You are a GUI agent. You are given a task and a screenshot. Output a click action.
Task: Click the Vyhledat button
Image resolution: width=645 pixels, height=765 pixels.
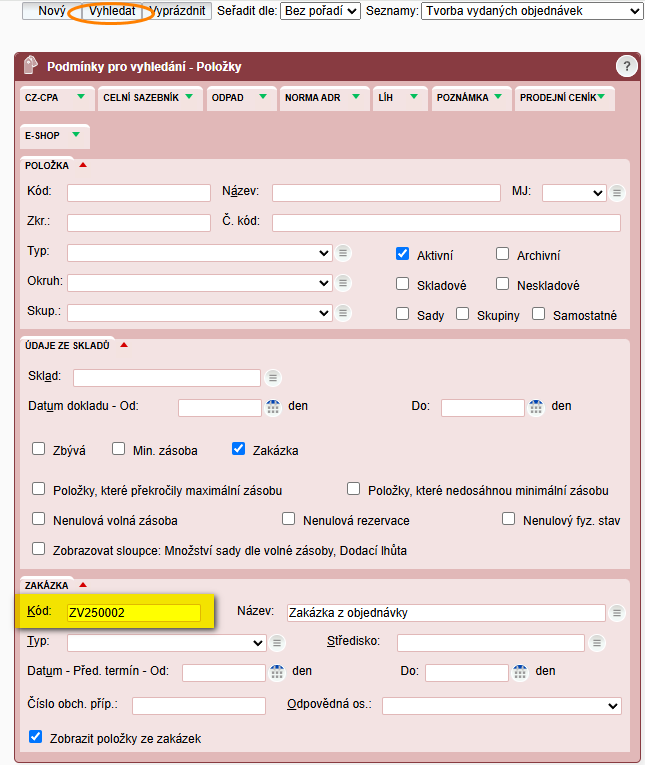pyautogui.click(x=112, y=11)
